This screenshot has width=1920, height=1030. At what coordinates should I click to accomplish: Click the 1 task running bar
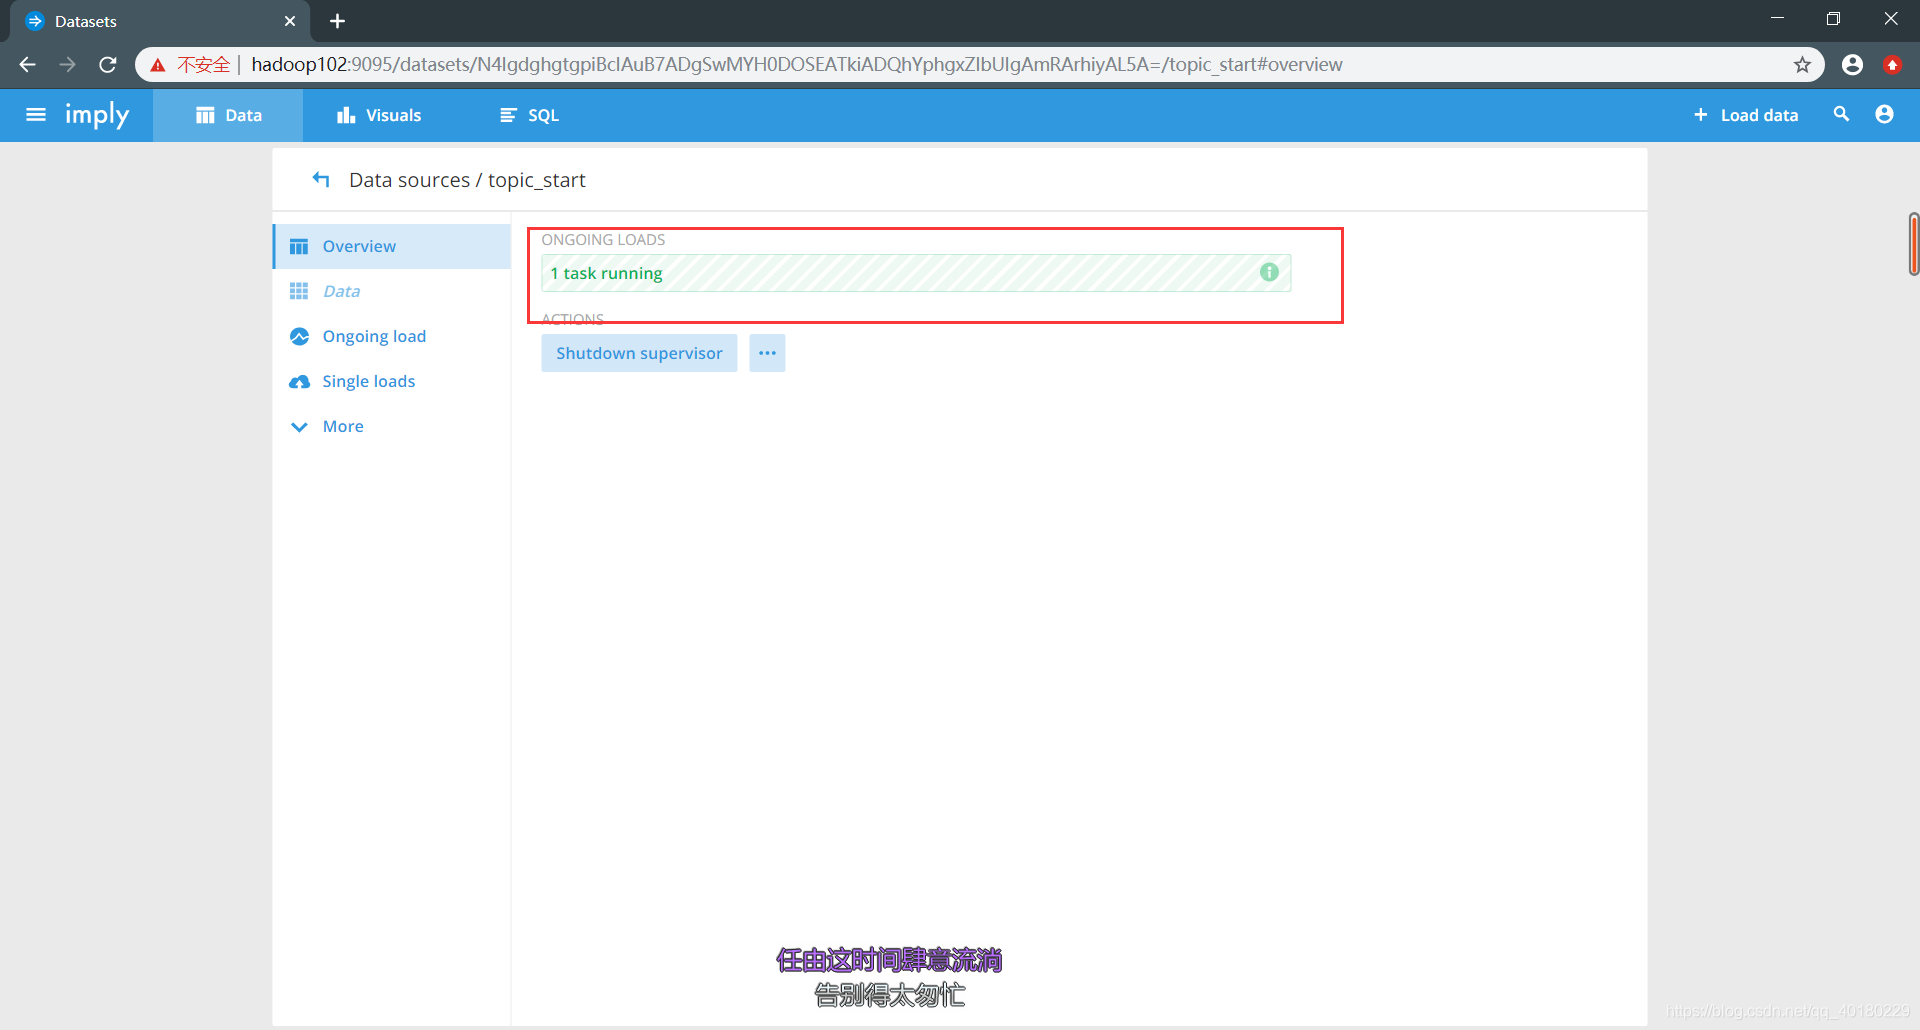[x=916, y=273]
